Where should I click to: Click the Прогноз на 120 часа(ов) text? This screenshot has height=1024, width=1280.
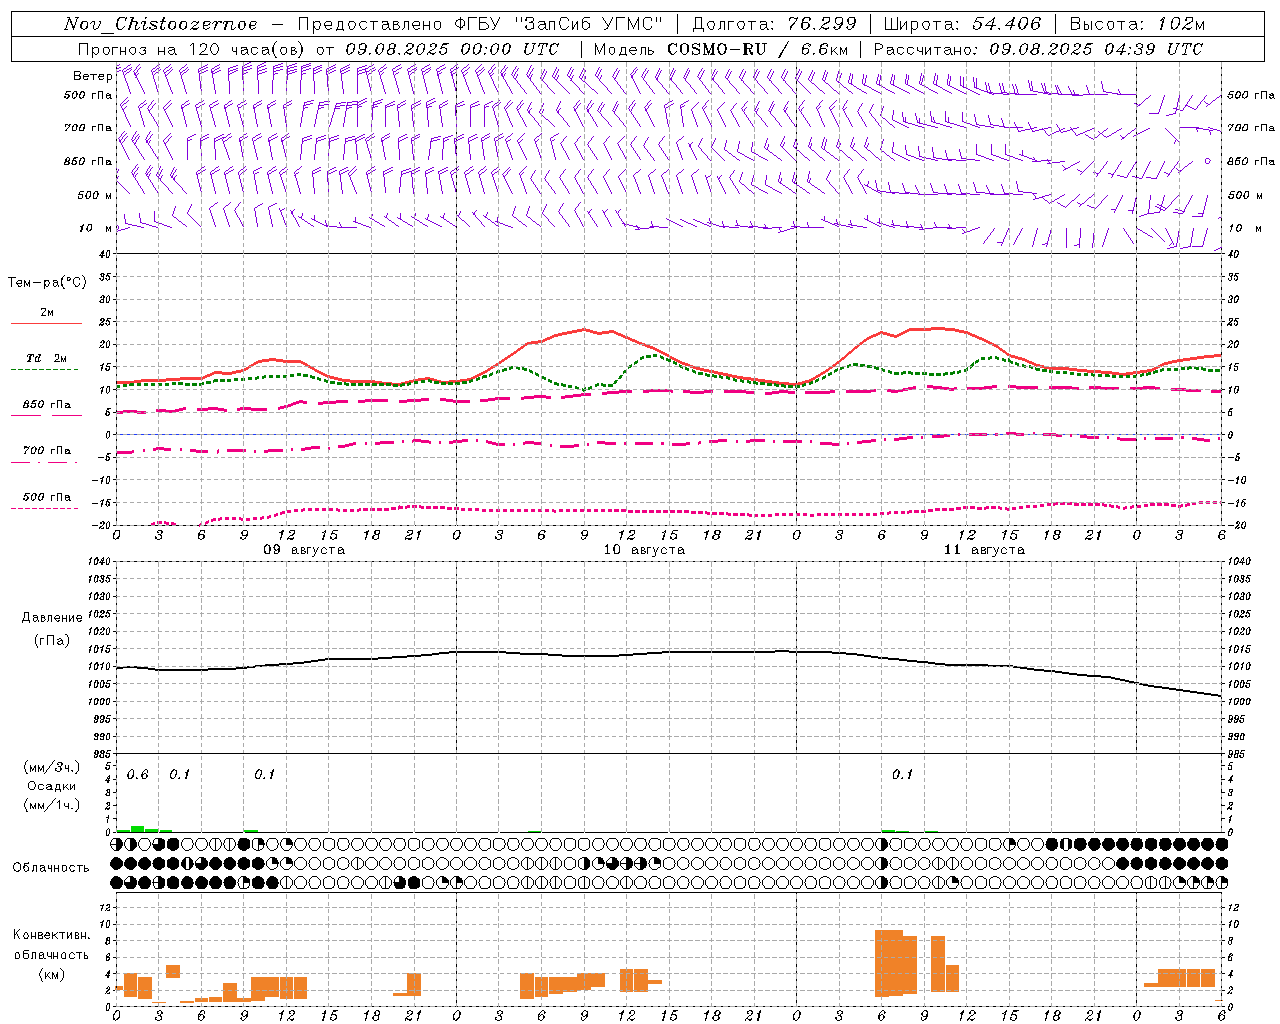point(193,49)
